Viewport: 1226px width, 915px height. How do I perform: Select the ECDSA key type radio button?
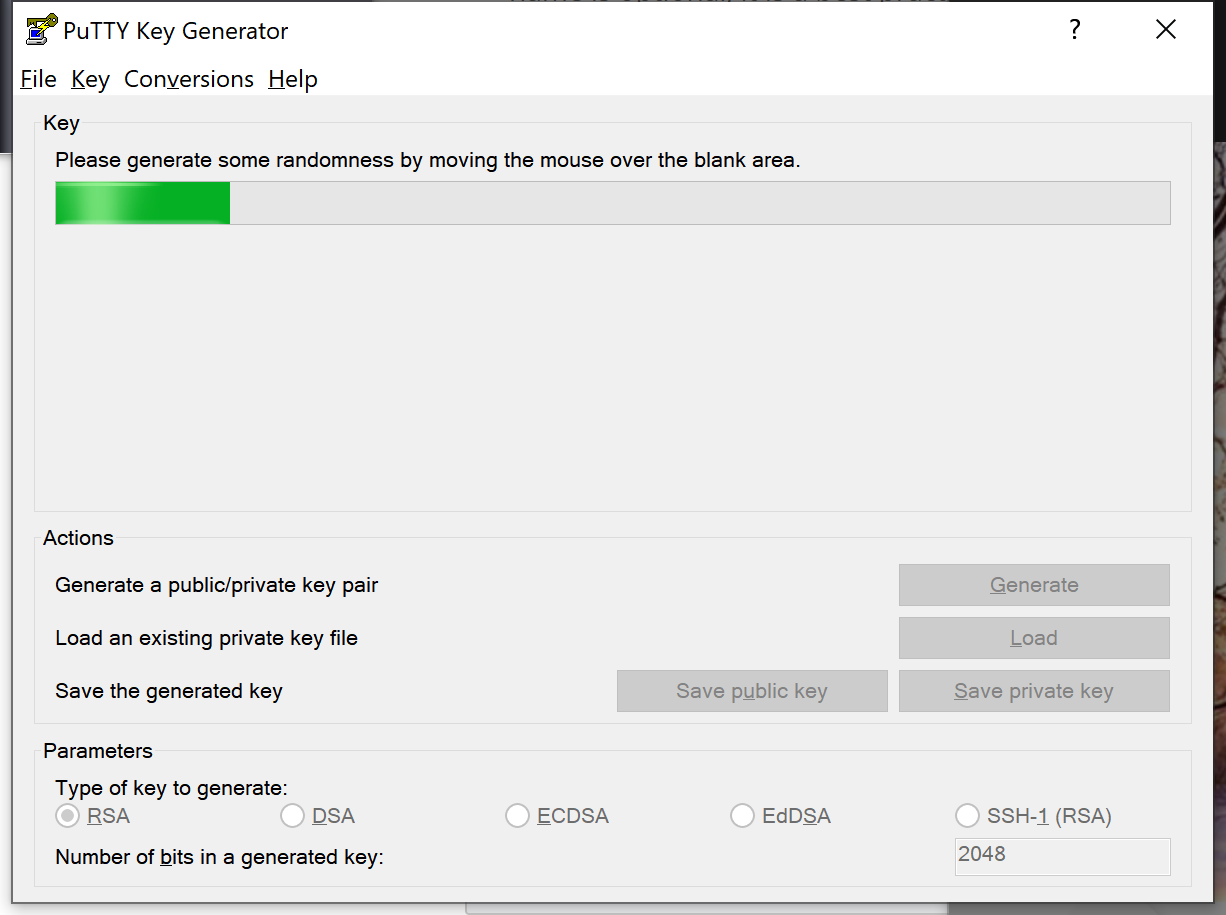(x=517, y=816)
